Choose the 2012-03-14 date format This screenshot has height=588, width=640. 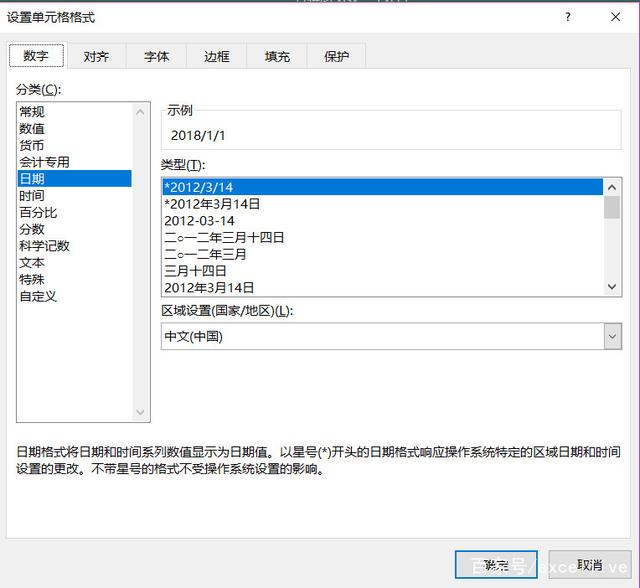[x=382, y=220]
